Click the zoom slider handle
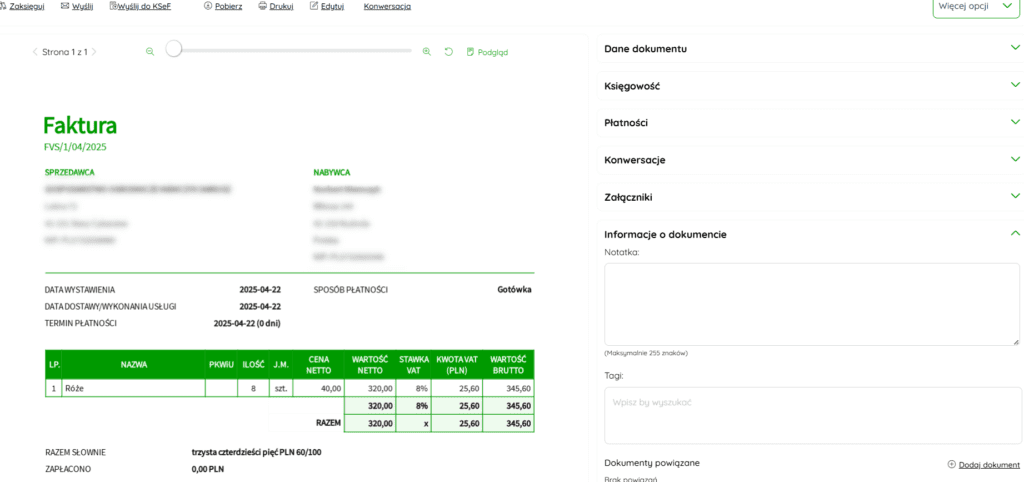 click(x=174, y=49)
